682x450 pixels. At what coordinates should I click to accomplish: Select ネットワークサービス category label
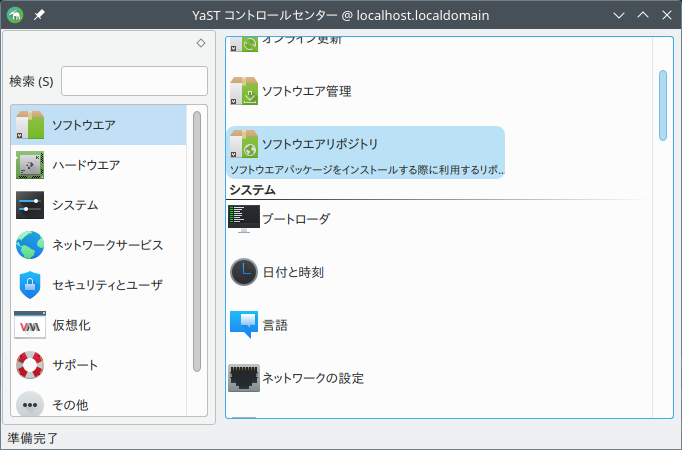click(x=108, y=245)
